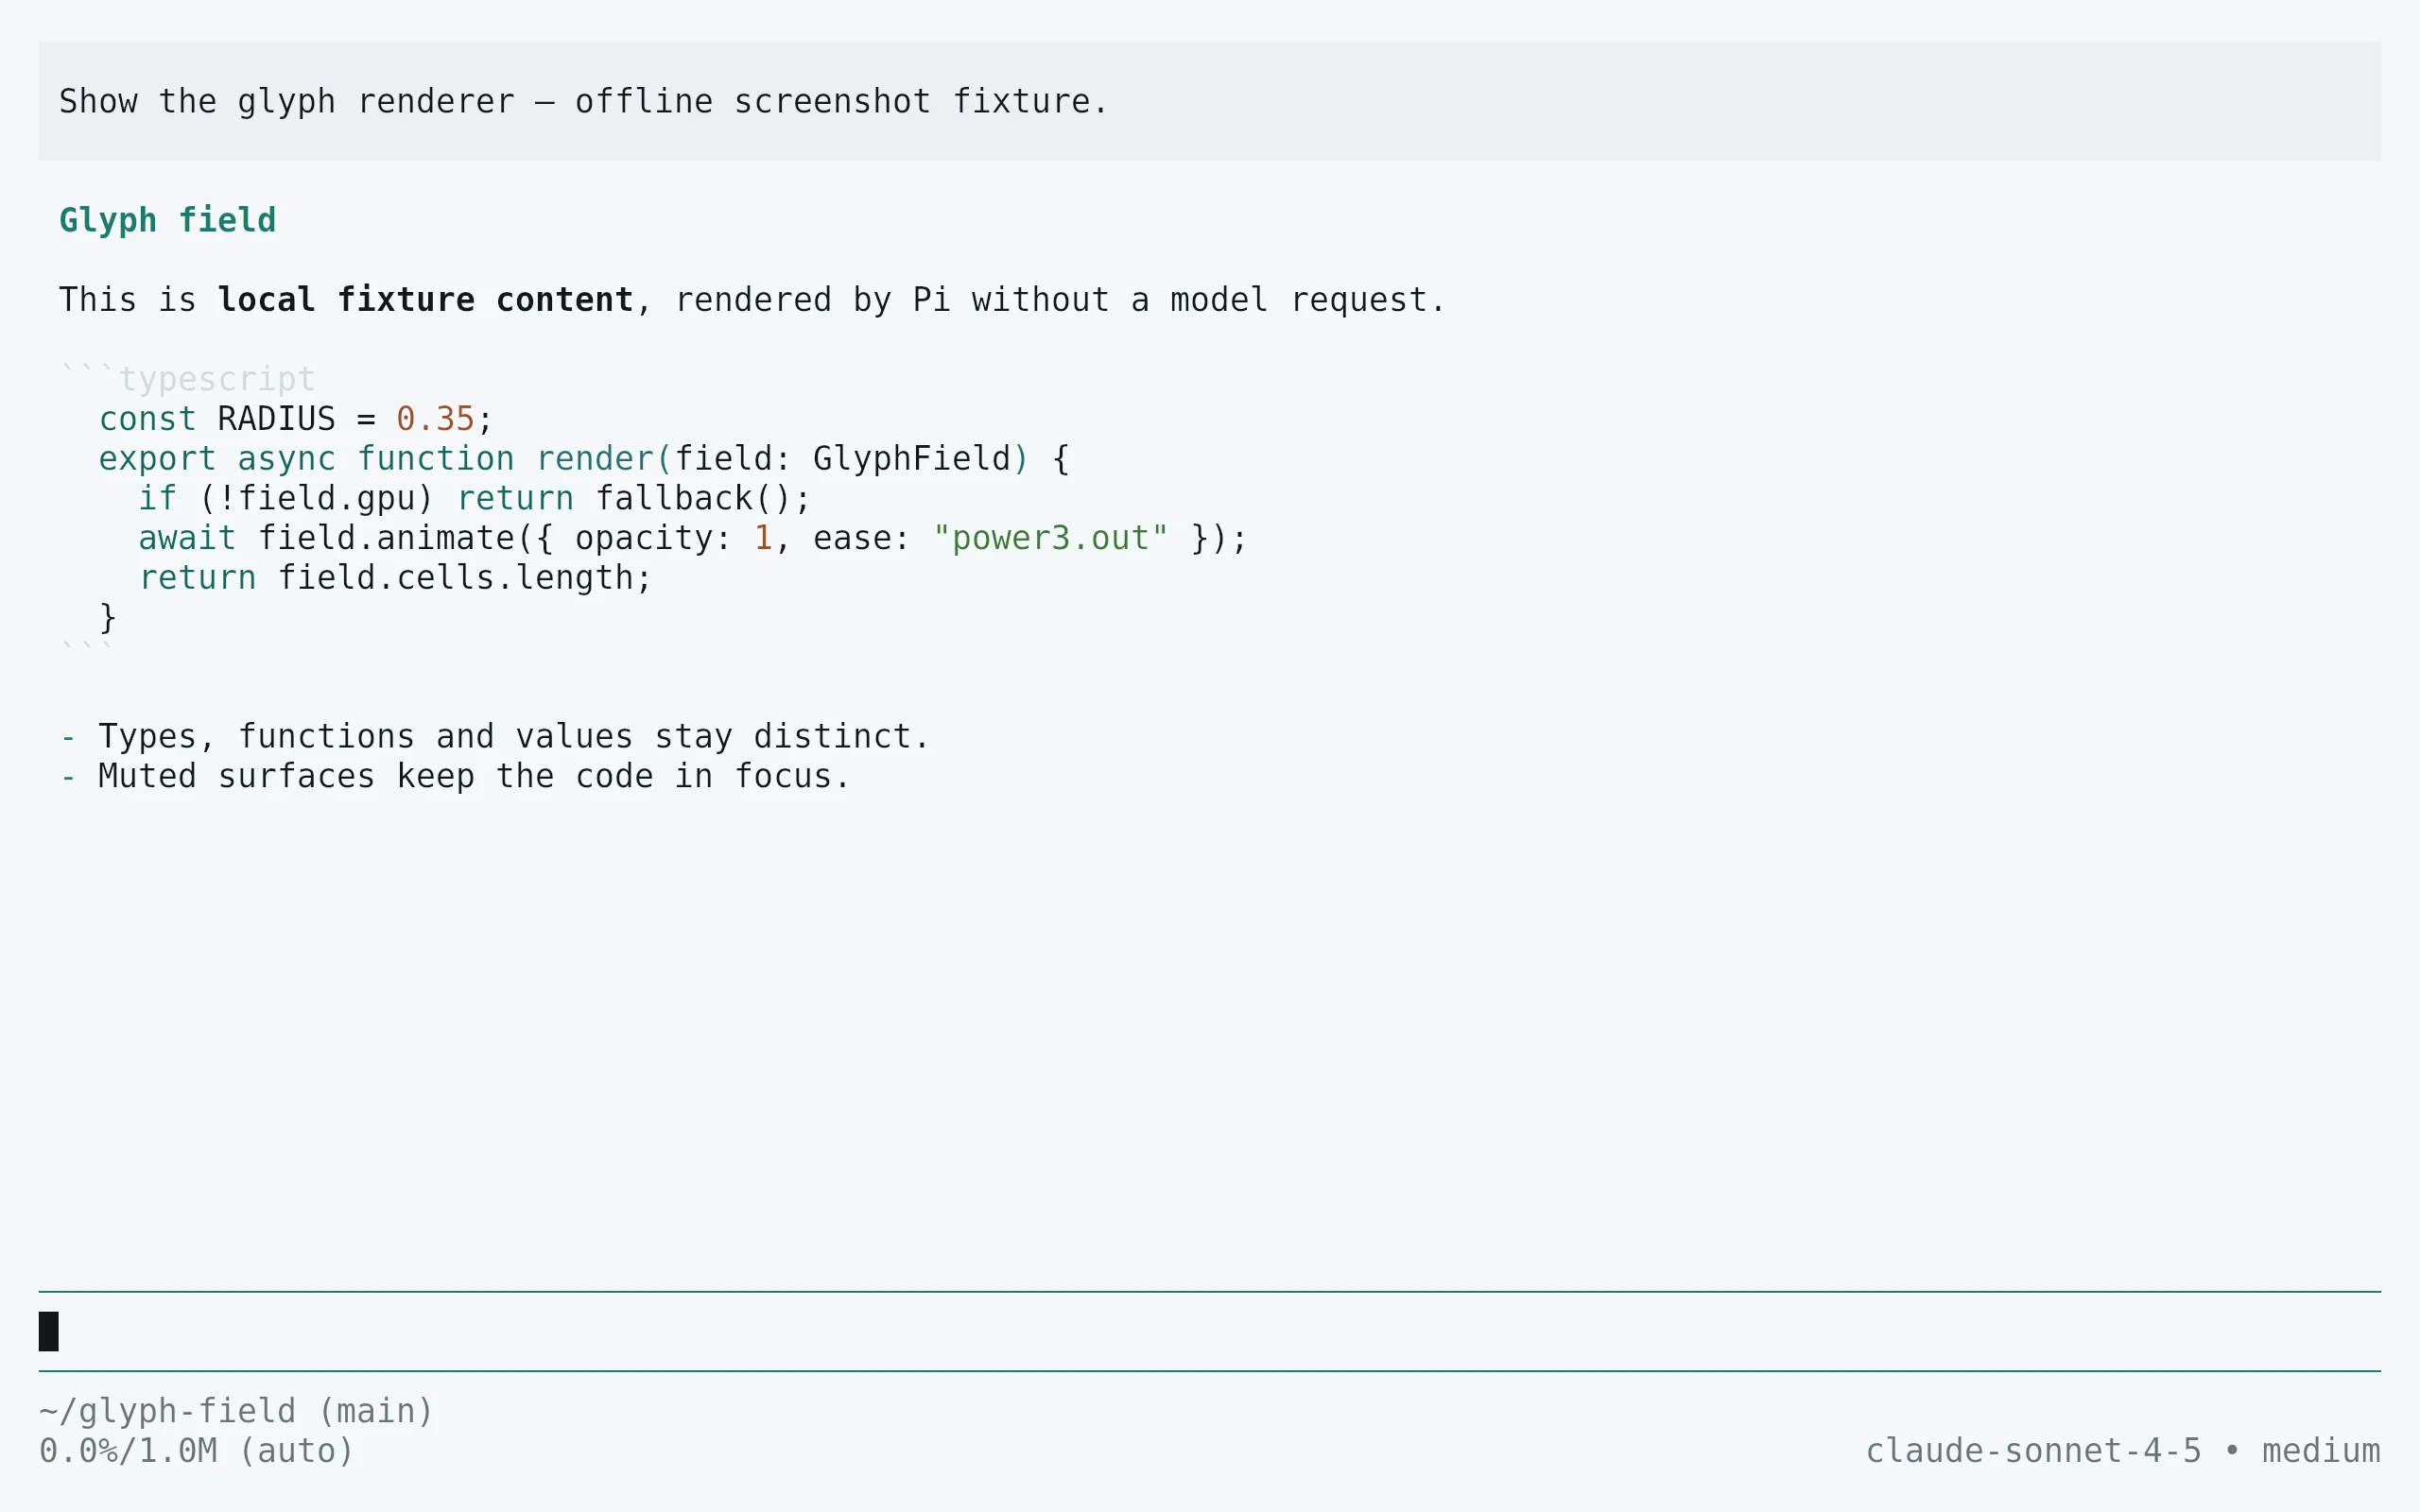This screenshot has height=1512, width=2420.
Task: Click the 'claude-sonnet-4-5' model name
Action: (x=2034, y=1451)
